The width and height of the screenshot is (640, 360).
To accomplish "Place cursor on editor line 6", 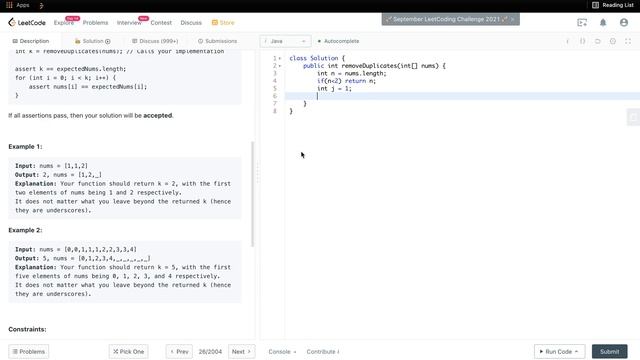I will pyautogui.click(x=462, y=96).
